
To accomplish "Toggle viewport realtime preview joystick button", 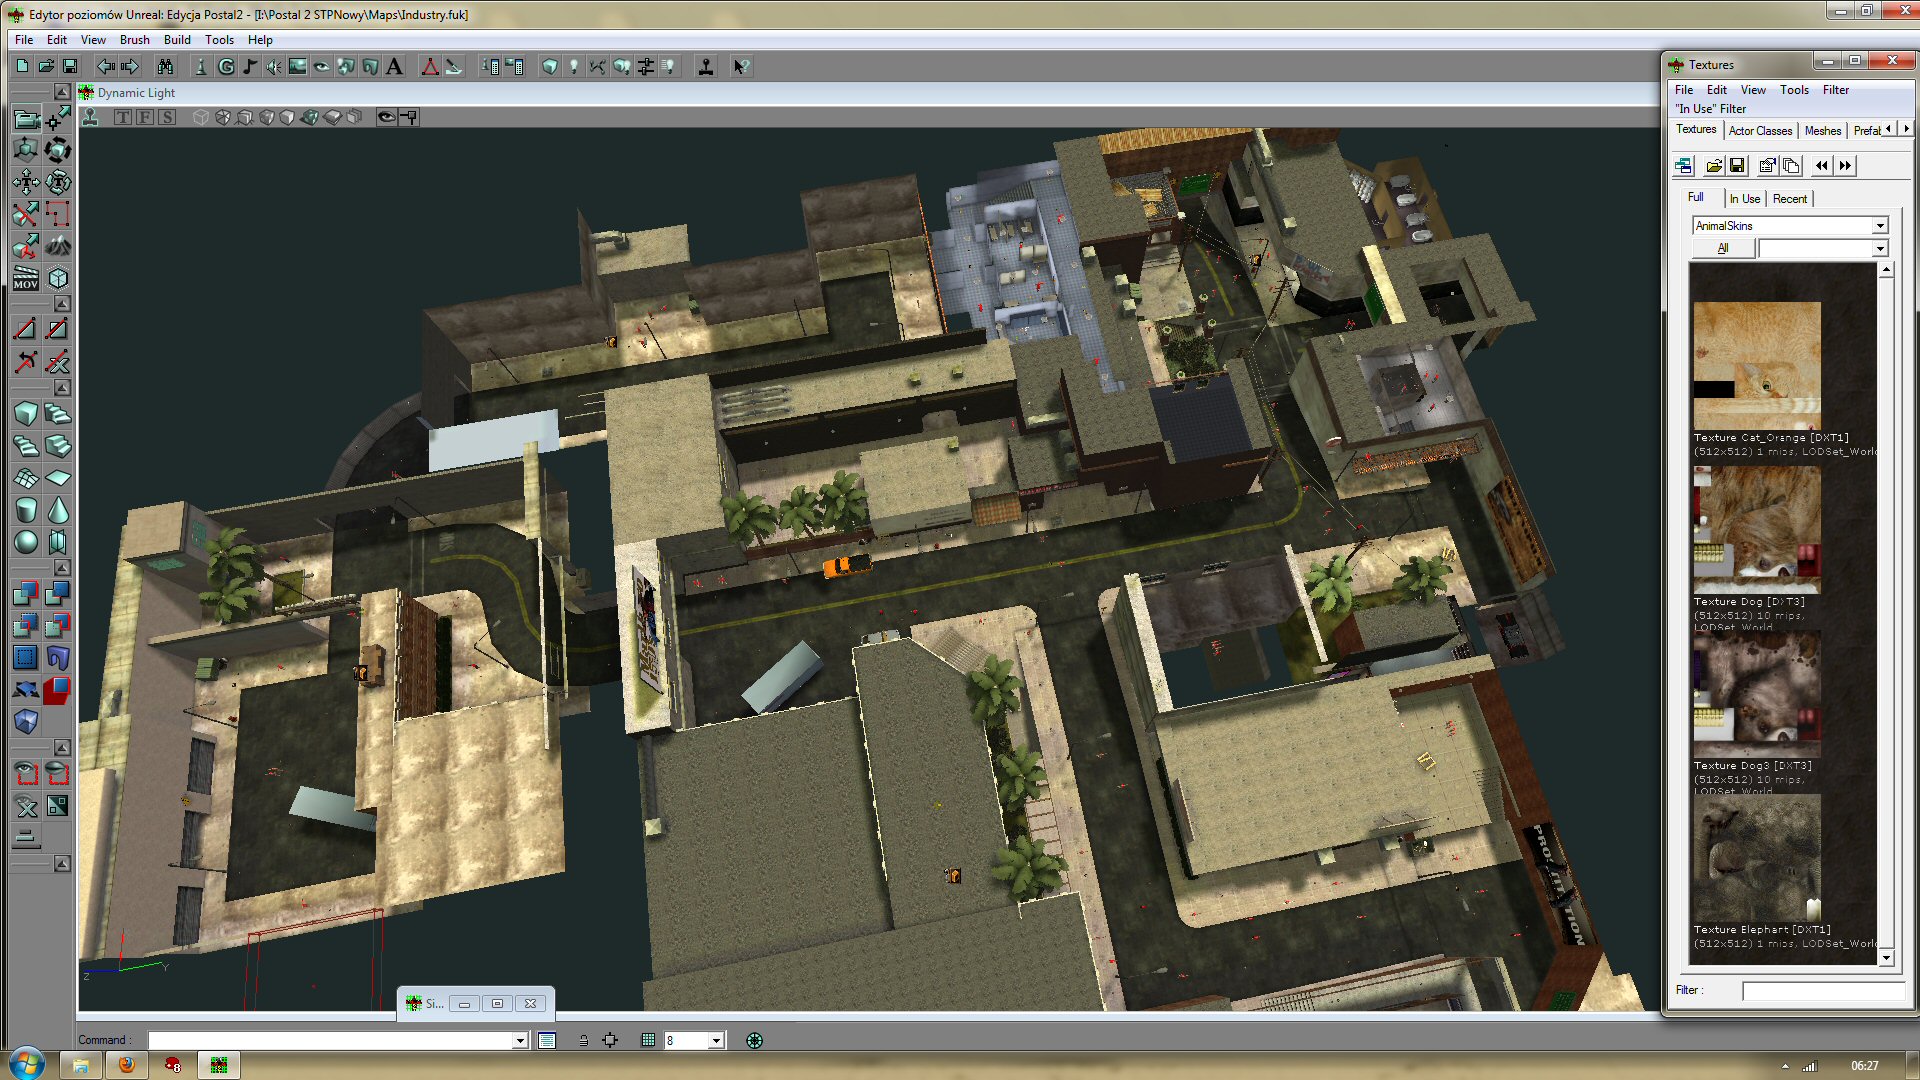I will [x=91, y=117].
